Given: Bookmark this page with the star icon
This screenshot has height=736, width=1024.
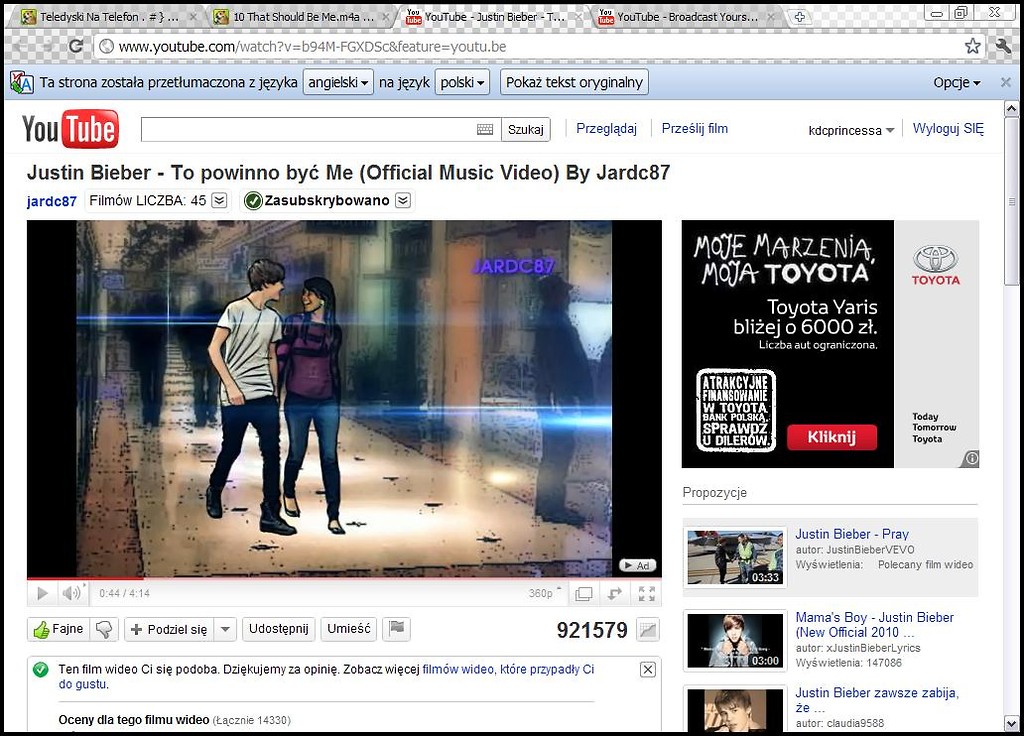Looking at the screenshot, I should pos(972,46).
